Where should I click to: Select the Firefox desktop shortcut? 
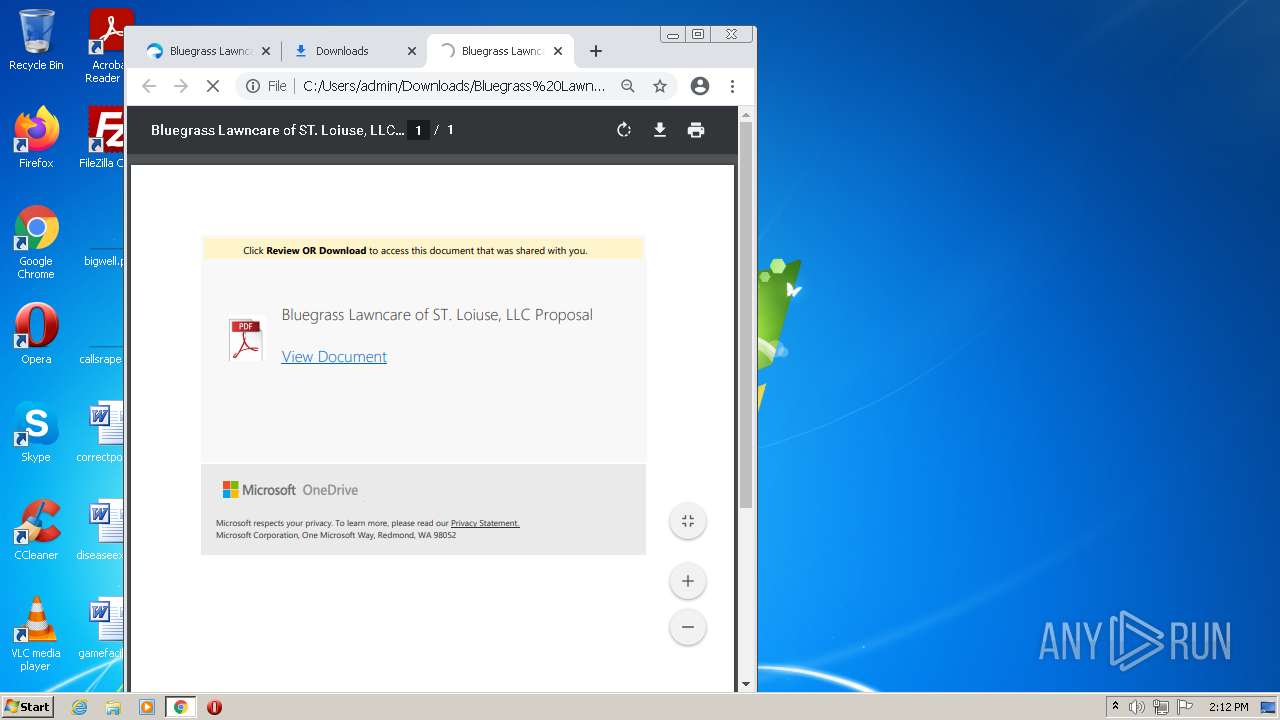tap(36, 138)
